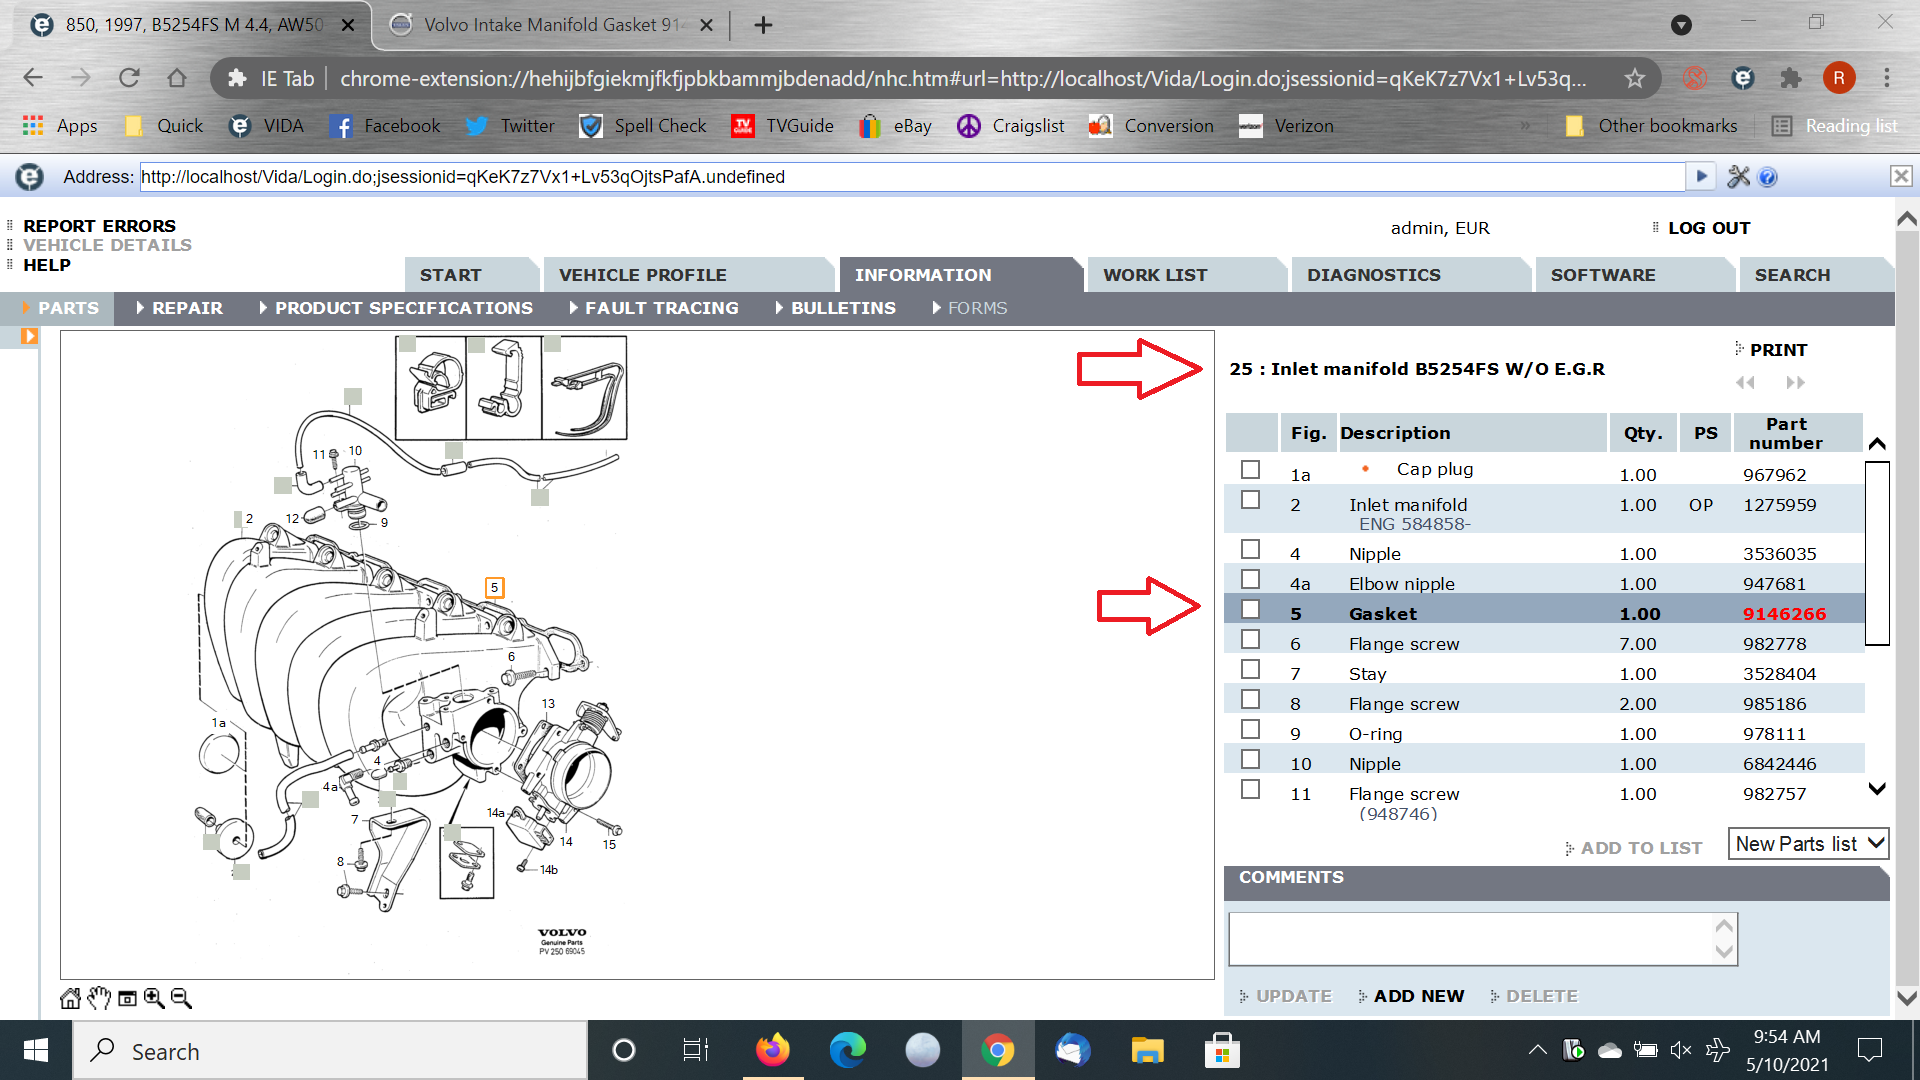Click the orange sidebar expand arrow
This screenshot has width=1920, height=1080.
click(x=29, y=336)
